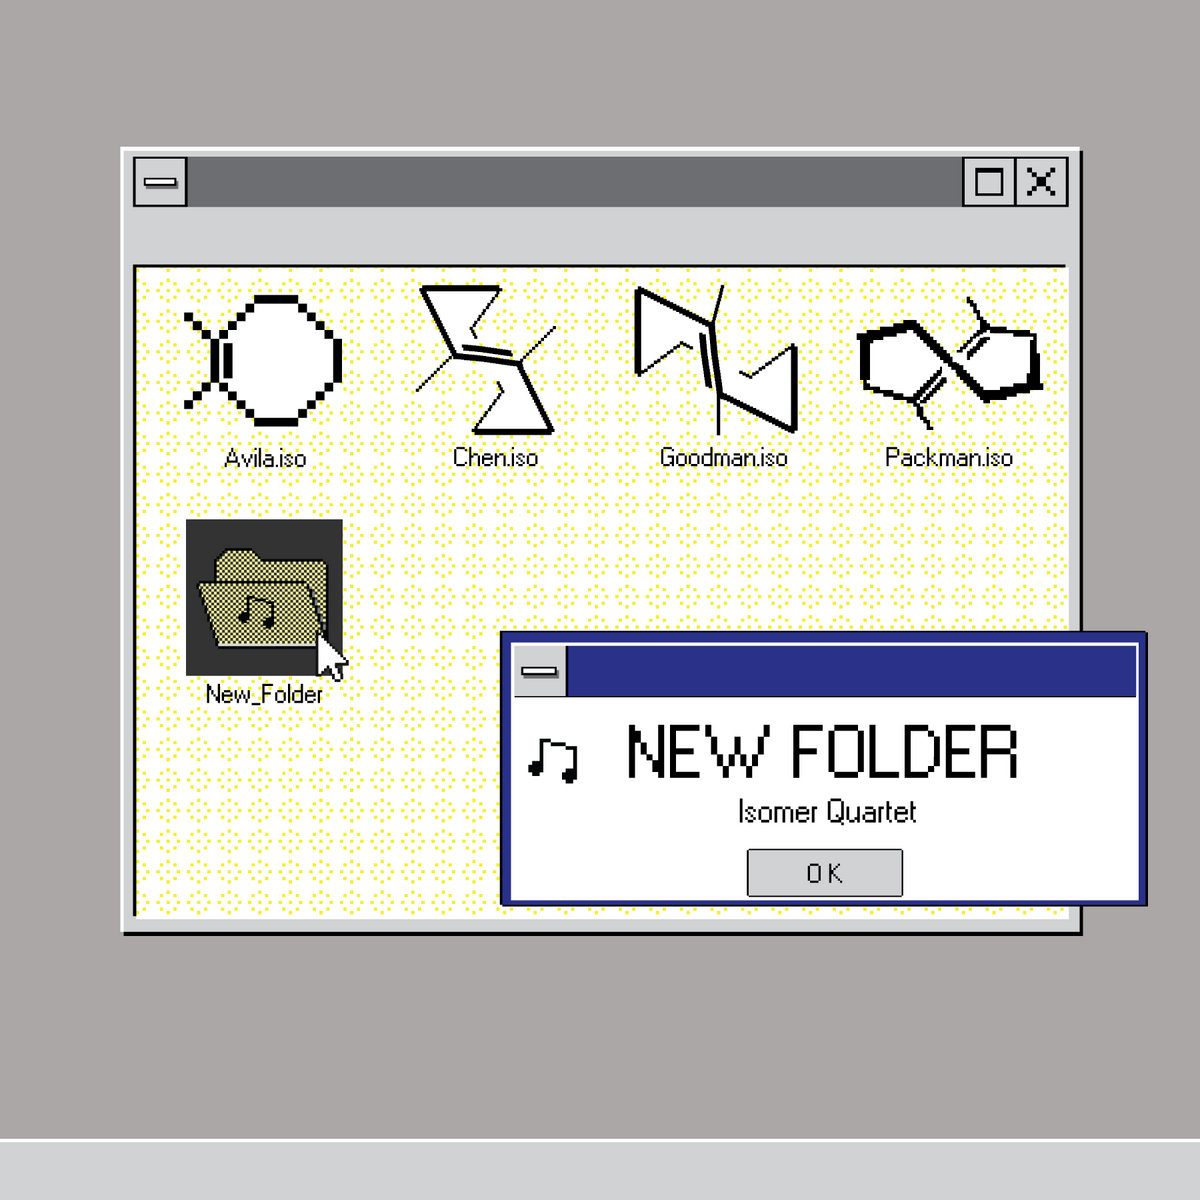1200x1200 pixels.
Task: Click the music note icon in dialog
Action: tap(553, 760)
